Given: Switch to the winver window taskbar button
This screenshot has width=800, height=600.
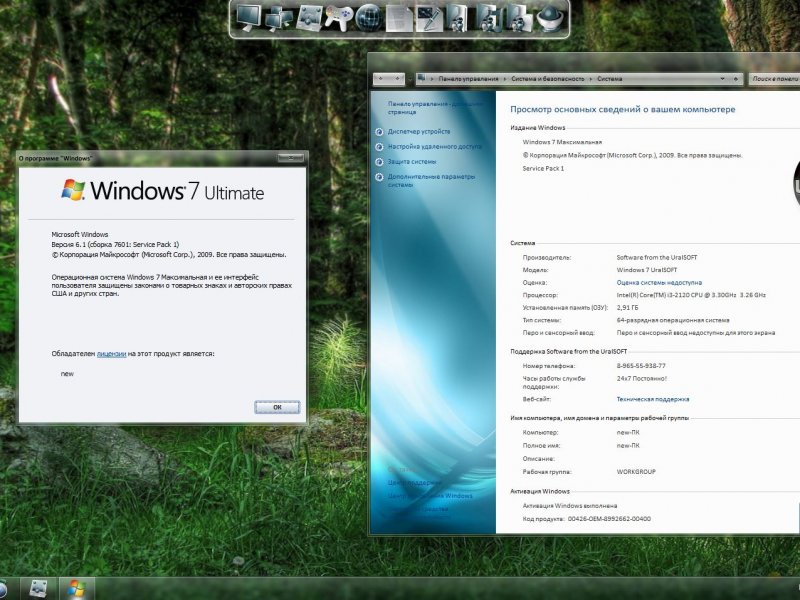Looking at the screenshot, I should point(77,589).
